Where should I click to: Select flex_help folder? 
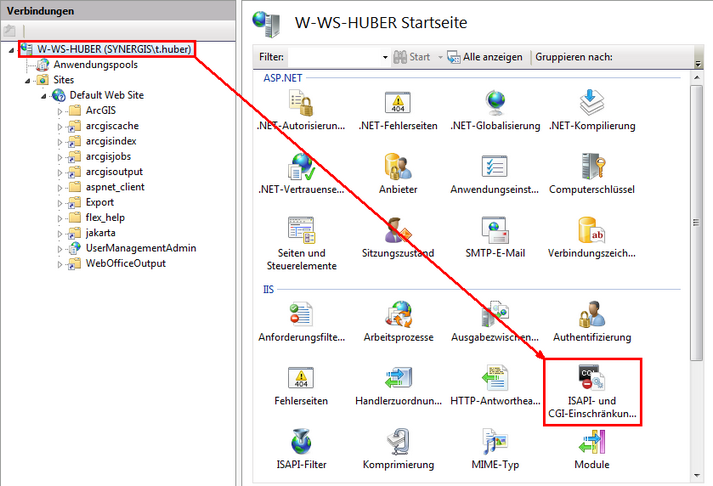(x=105, y=218)
